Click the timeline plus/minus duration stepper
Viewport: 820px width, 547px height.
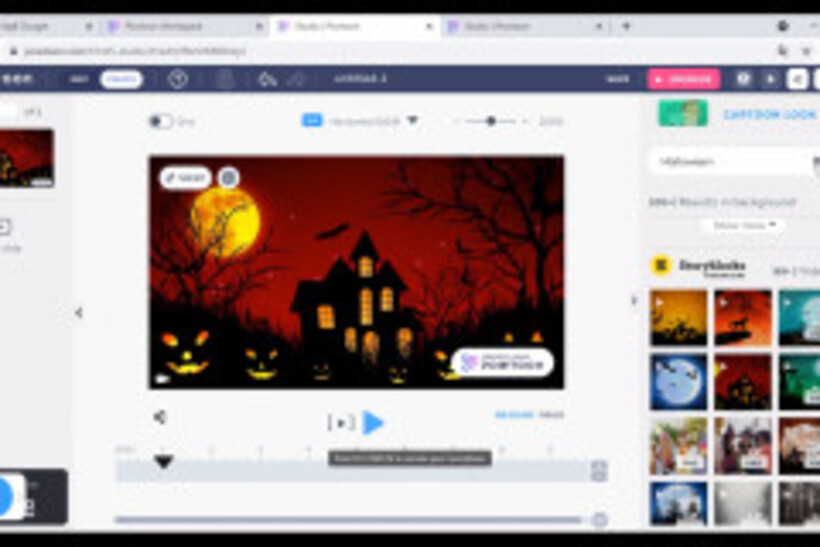599,471
